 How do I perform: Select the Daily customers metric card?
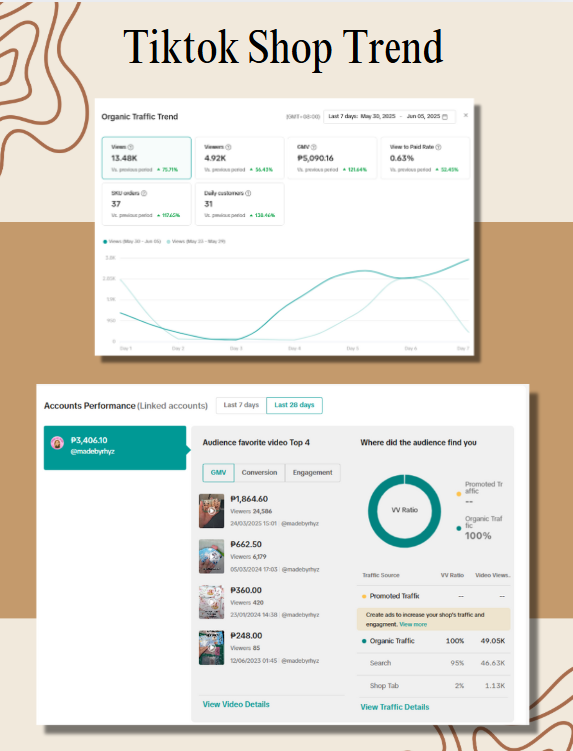tap(240, 204)
